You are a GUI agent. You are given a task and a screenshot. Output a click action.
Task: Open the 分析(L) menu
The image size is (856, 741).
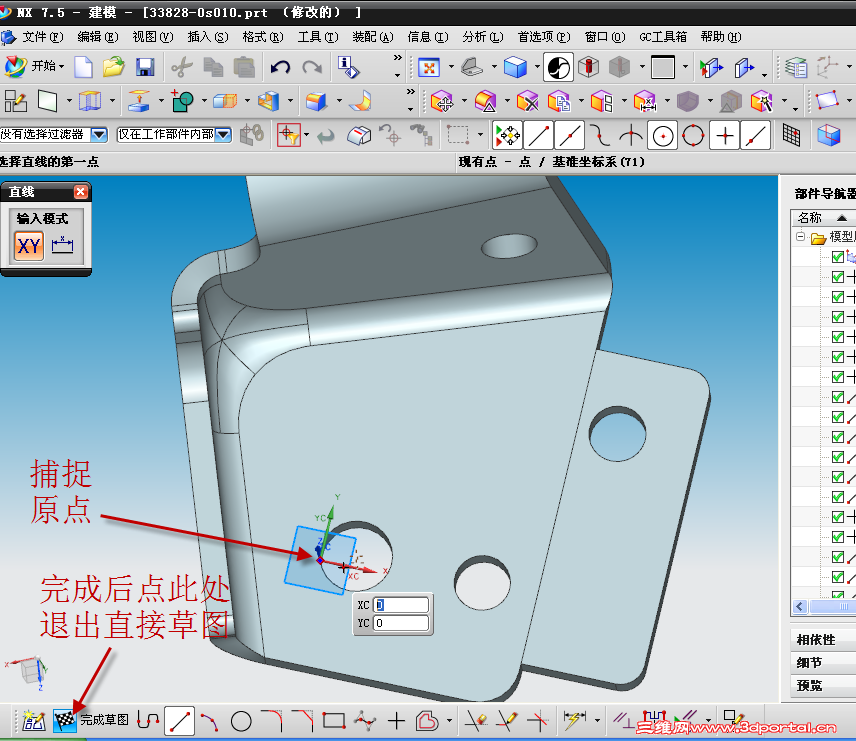click(483, 37)
